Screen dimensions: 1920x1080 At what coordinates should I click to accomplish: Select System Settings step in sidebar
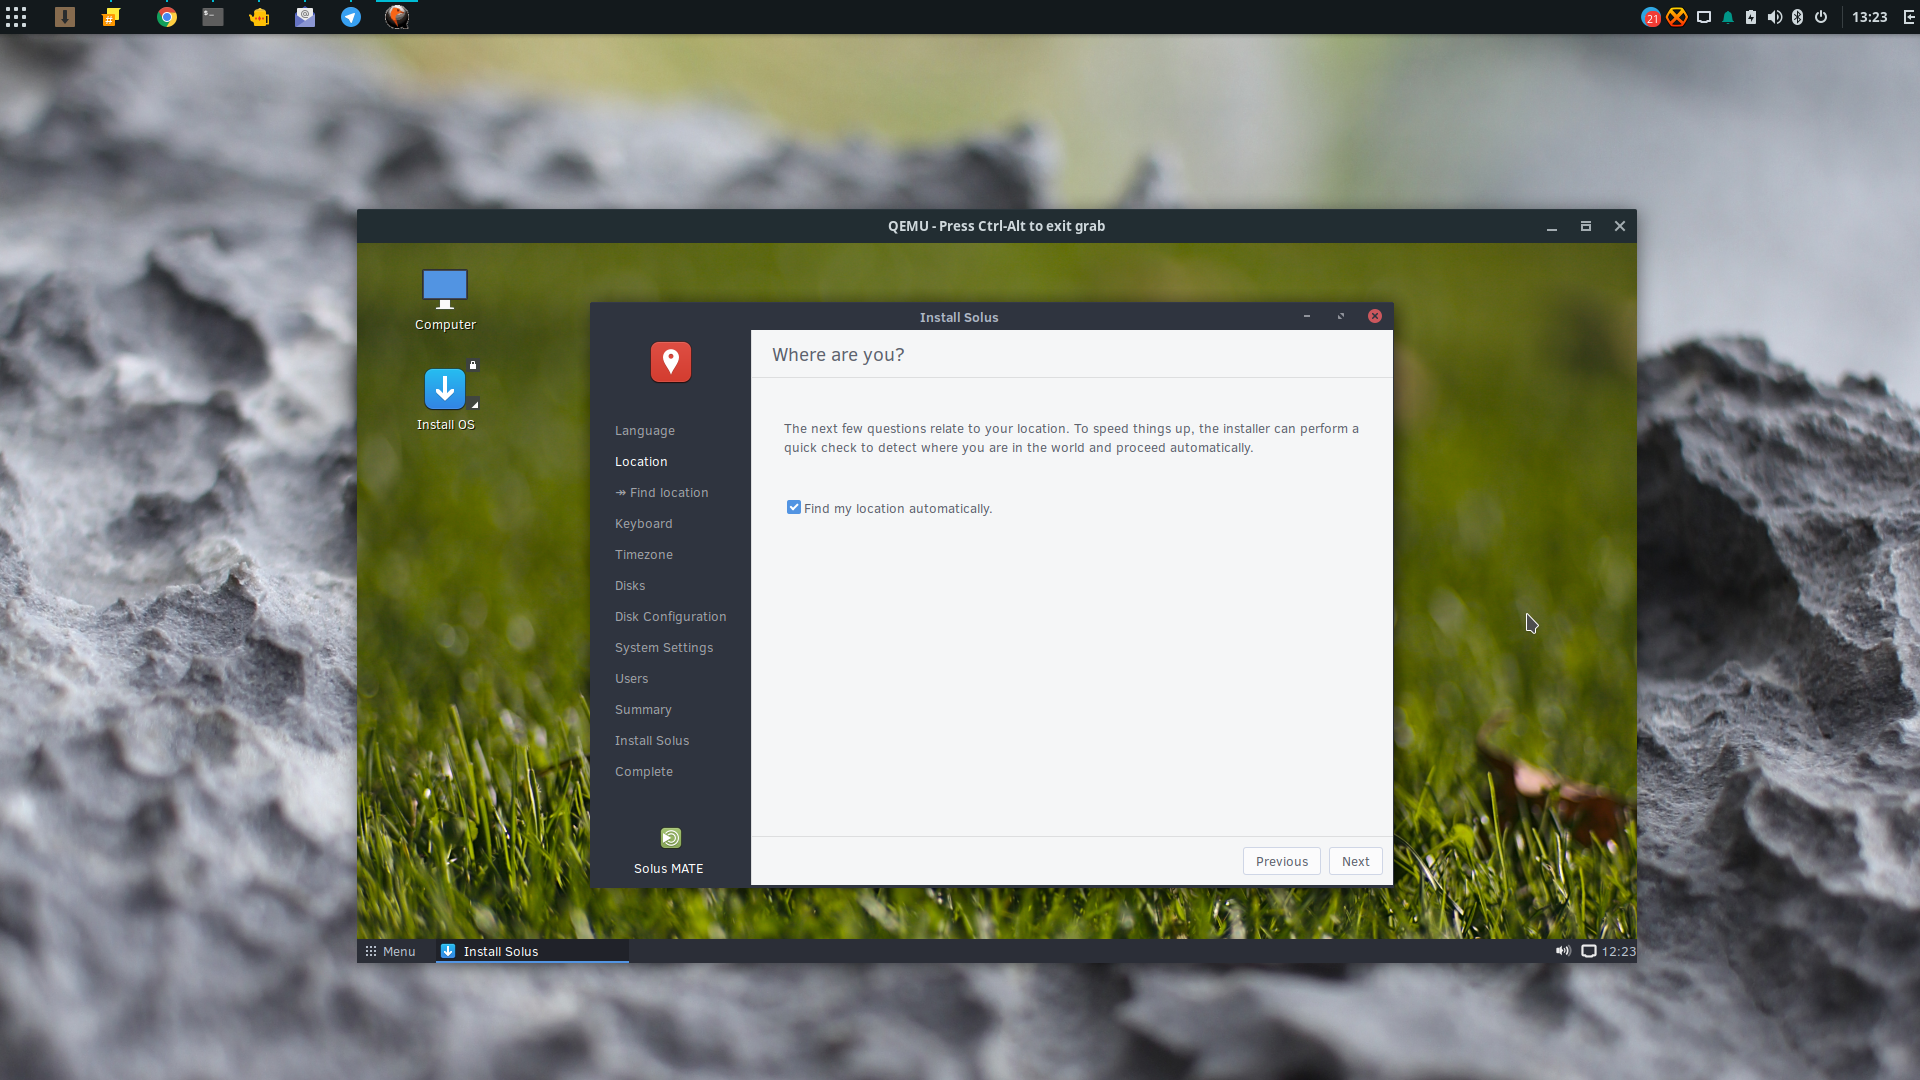pos(664,648)
